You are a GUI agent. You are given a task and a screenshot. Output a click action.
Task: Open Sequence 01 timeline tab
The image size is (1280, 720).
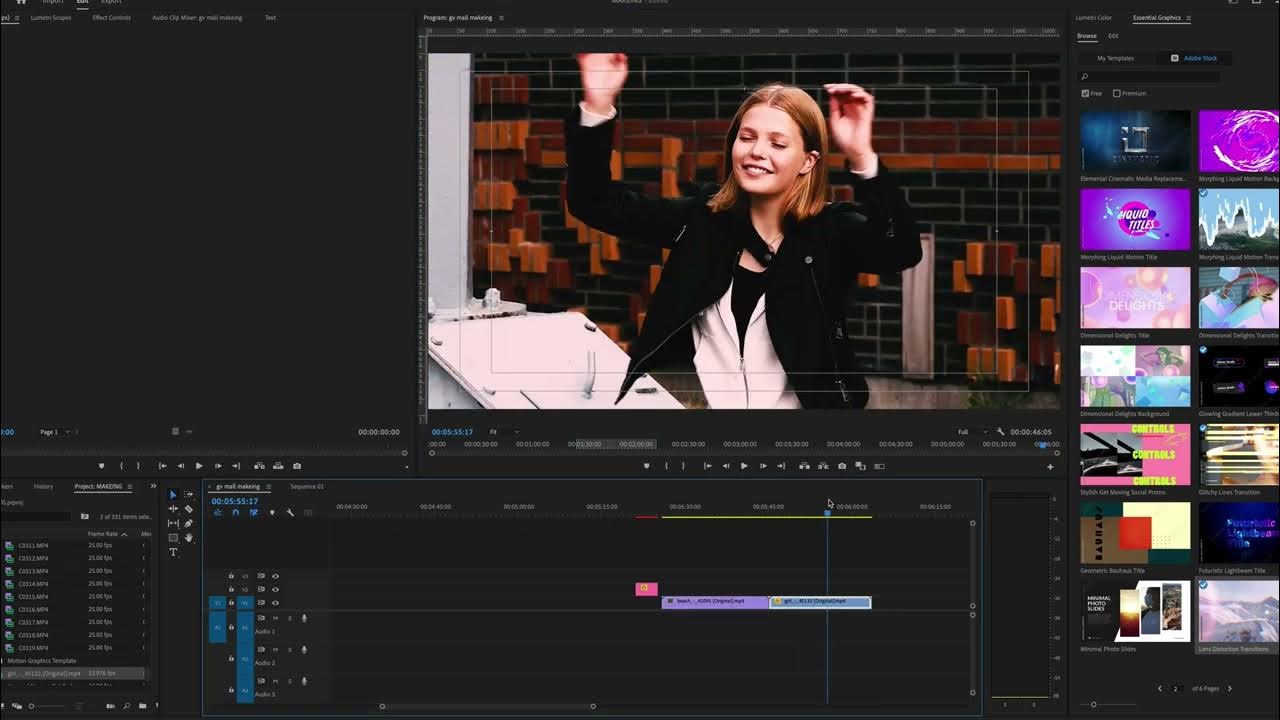306,487
